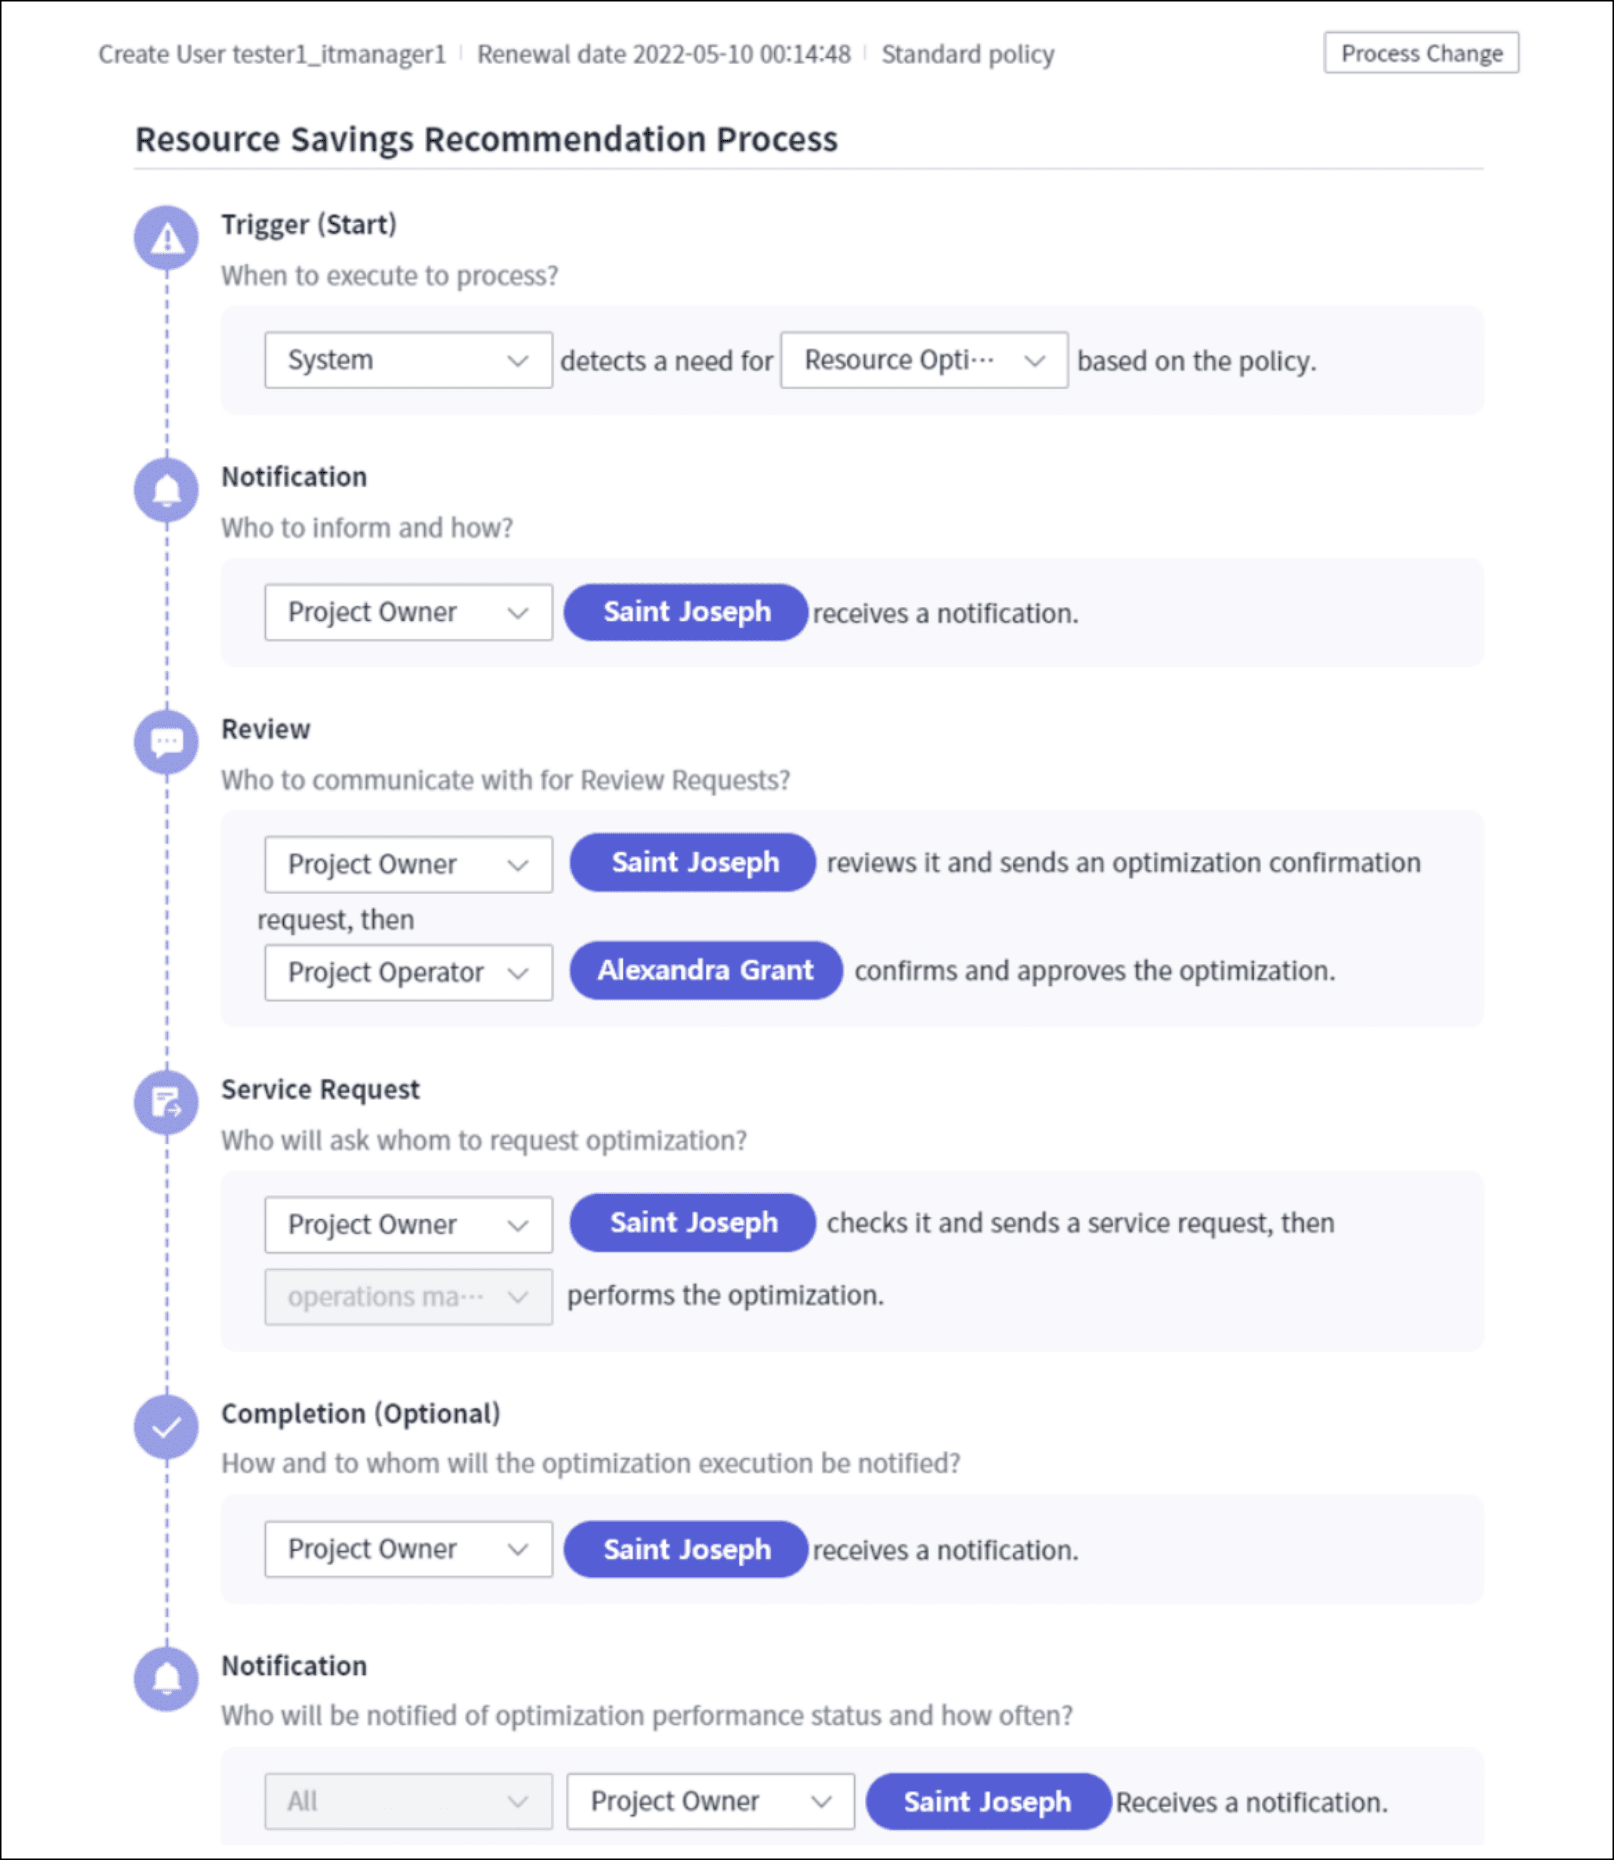The width and height of the screenshot is (1614, 1860).
Task: Click the Trigger (Start) warning step icon
Action: 167,238
